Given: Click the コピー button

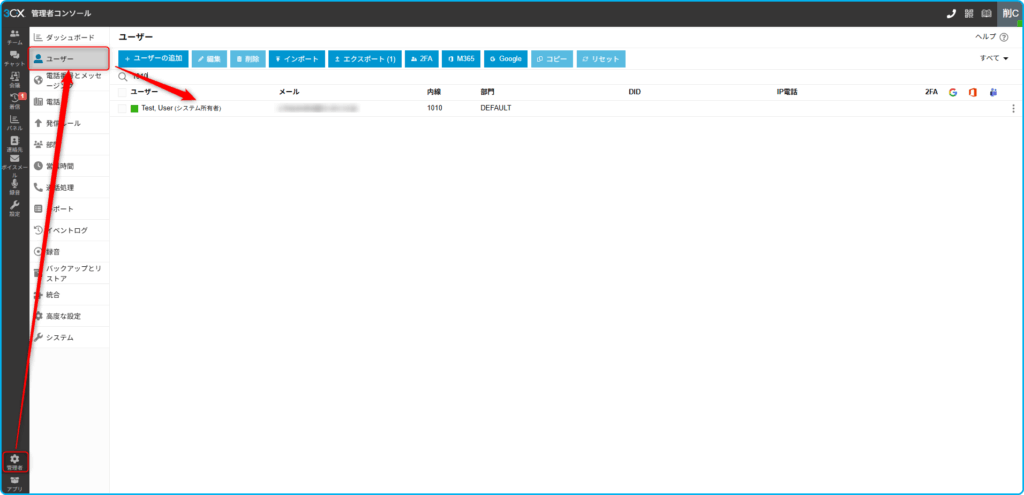Looking at the screenshot, I should pos(552,59).
